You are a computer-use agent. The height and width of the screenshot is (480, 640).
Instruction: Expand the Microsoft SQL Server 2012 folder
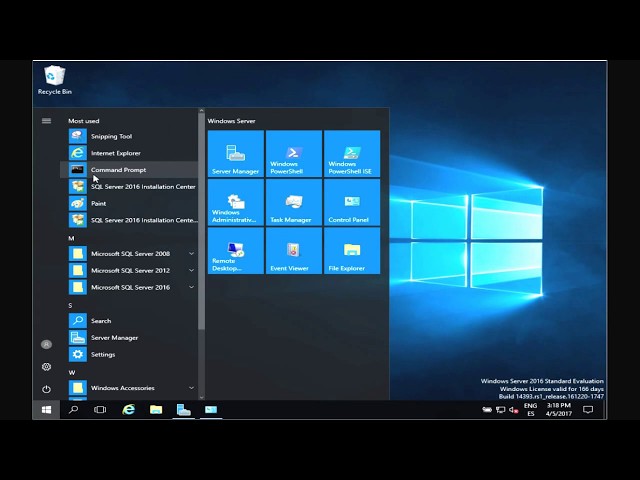[129, 270]
